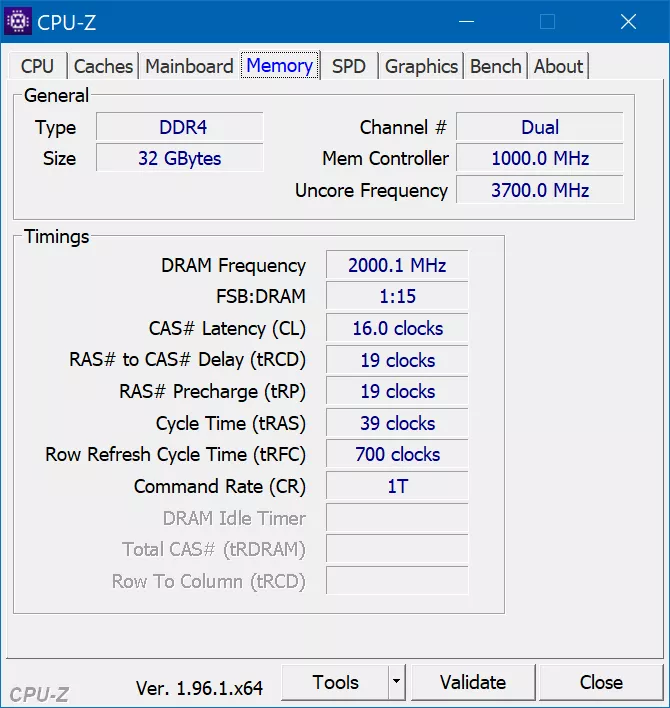The height and width of the screenshot is (708, 670).
Task: Click the empty Row To Column field
Action: point(397,581)
